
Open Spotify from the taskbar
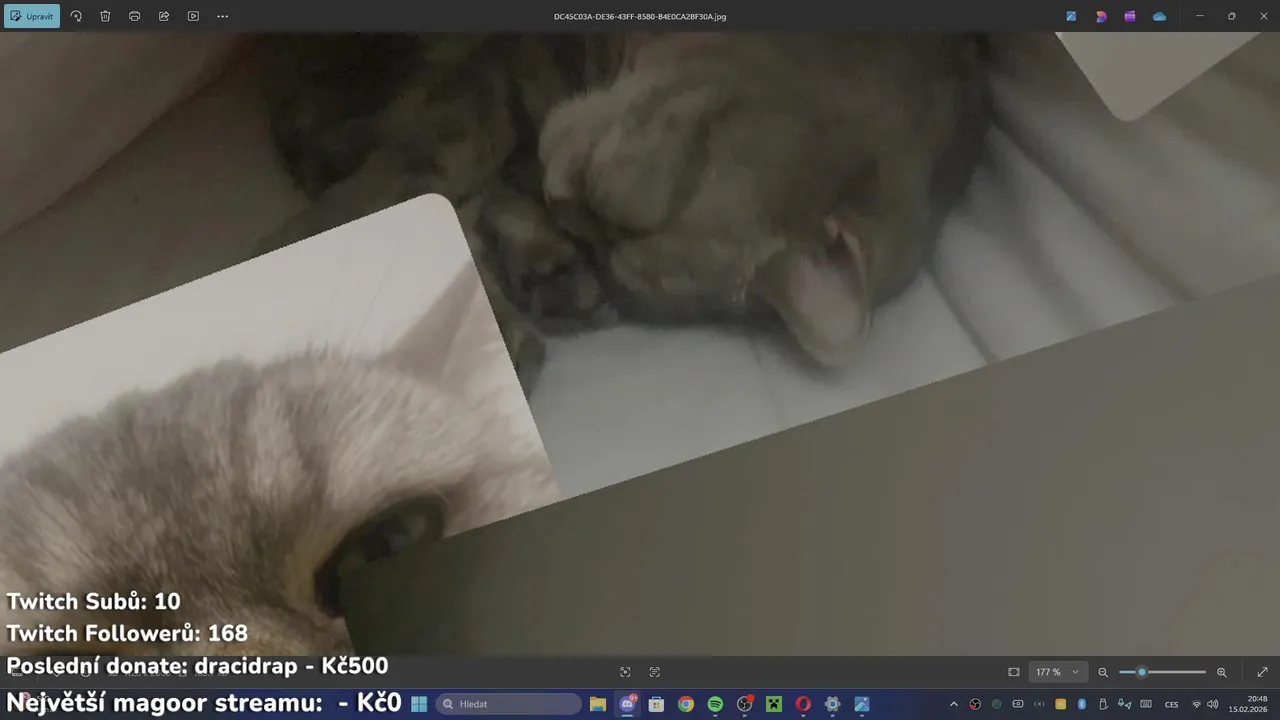pyautogui.click(x=715, y=704)
